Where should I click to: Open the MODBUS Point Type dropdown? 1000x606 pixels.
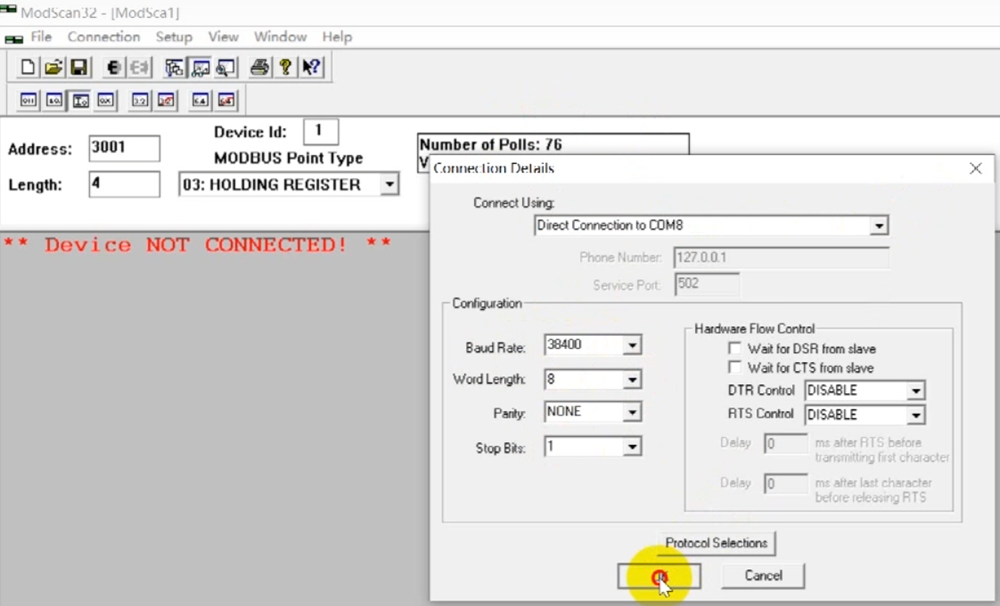coord(390,185)
